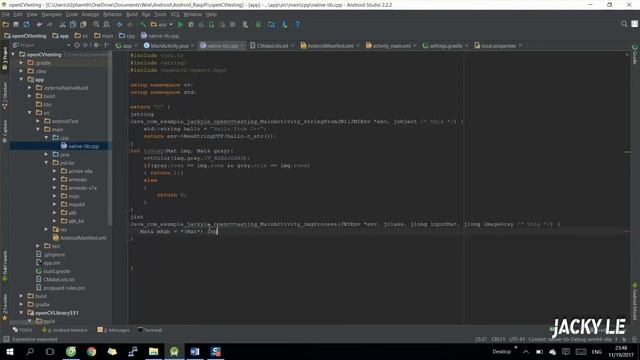Viewport: 640px width, 360px height.
Task: Click the taskbar search icon
Action: point(30,351)
